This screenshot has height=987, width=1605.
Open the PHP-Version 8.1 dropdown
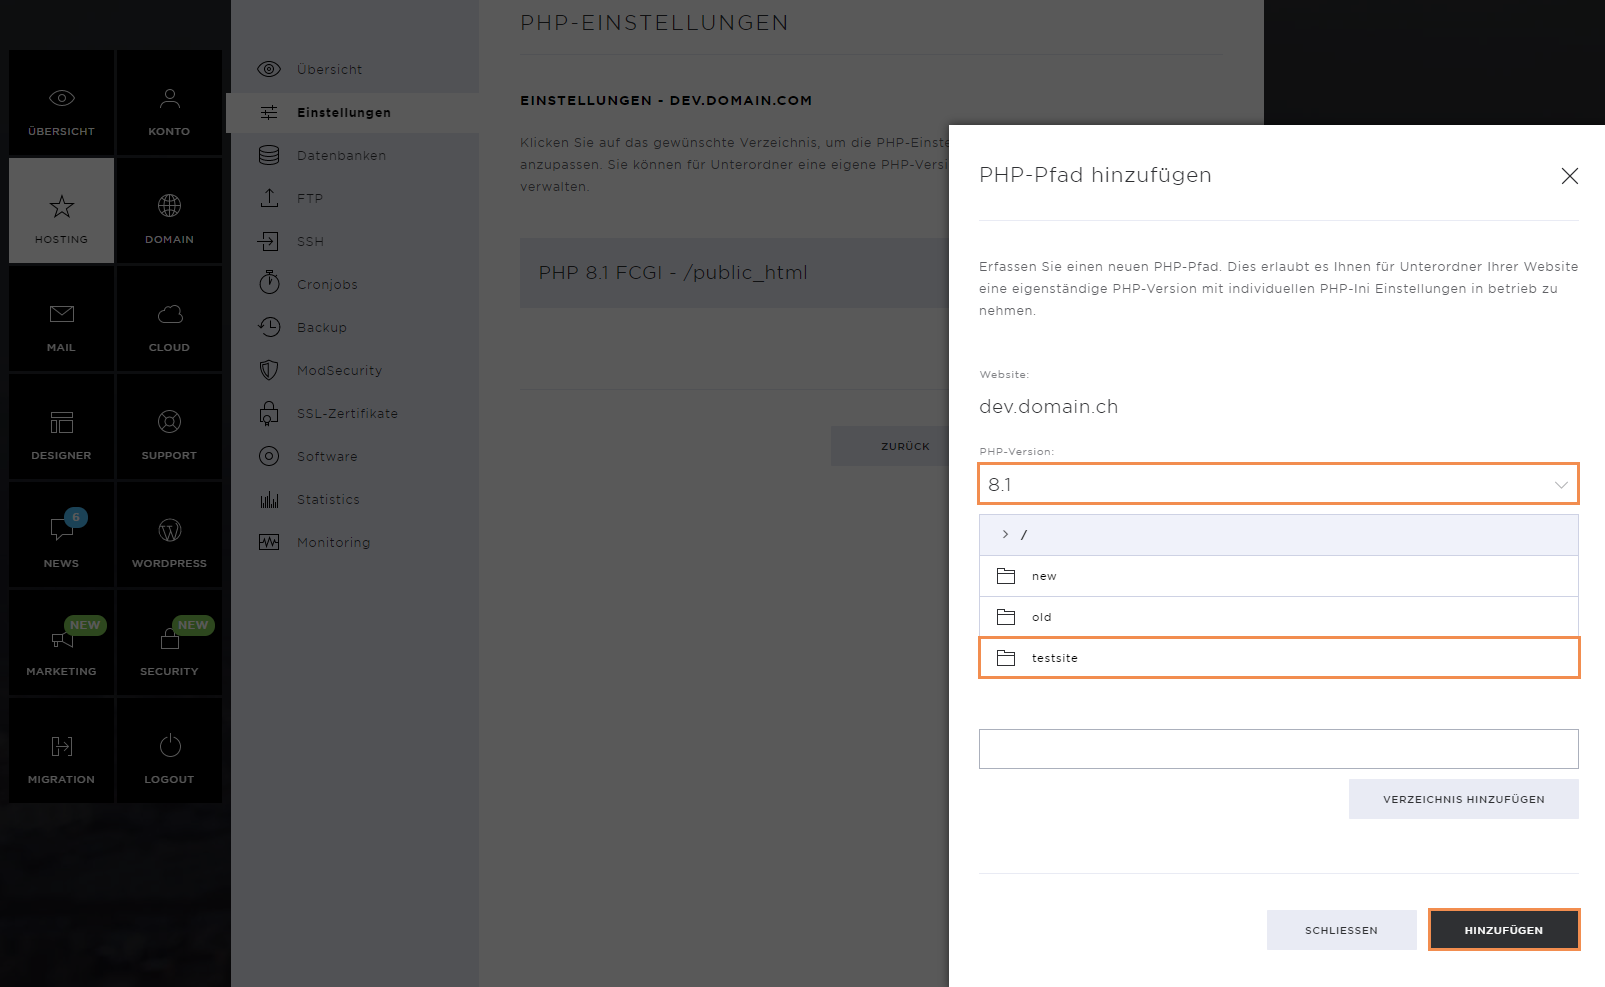(1278, 484)
